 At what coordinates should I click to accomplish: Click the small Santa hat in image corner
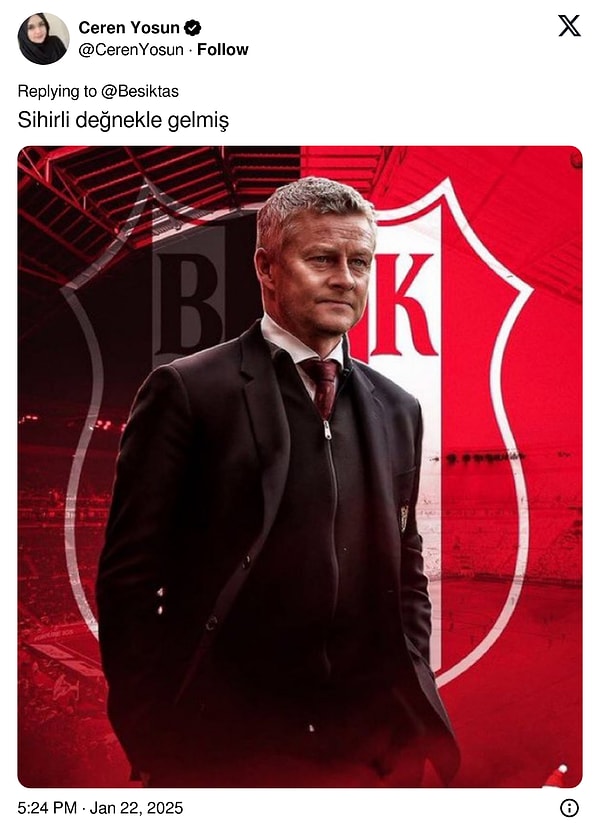557,776
